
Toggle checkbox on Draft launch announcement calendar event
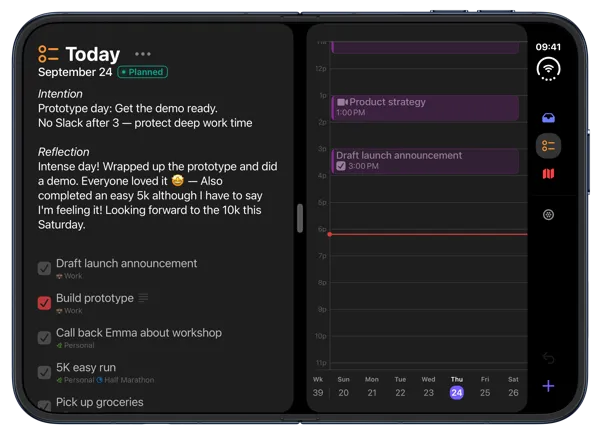pos(341,166)
